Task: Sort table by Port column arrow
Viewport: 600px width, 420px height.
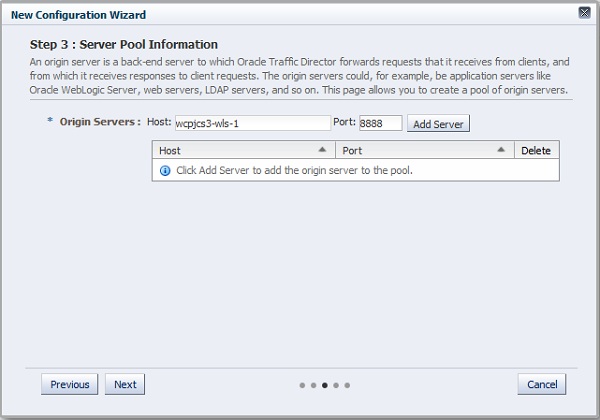Action: click(x=501, y=150)
